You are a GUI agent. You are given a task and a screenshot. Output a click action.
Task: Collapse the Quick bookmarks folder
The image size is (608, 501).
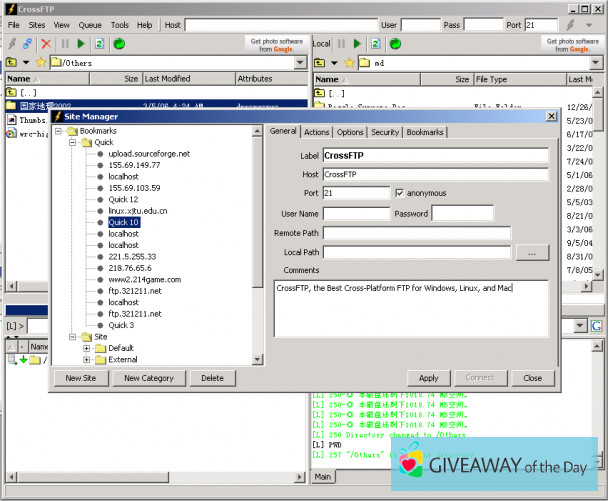73,142
